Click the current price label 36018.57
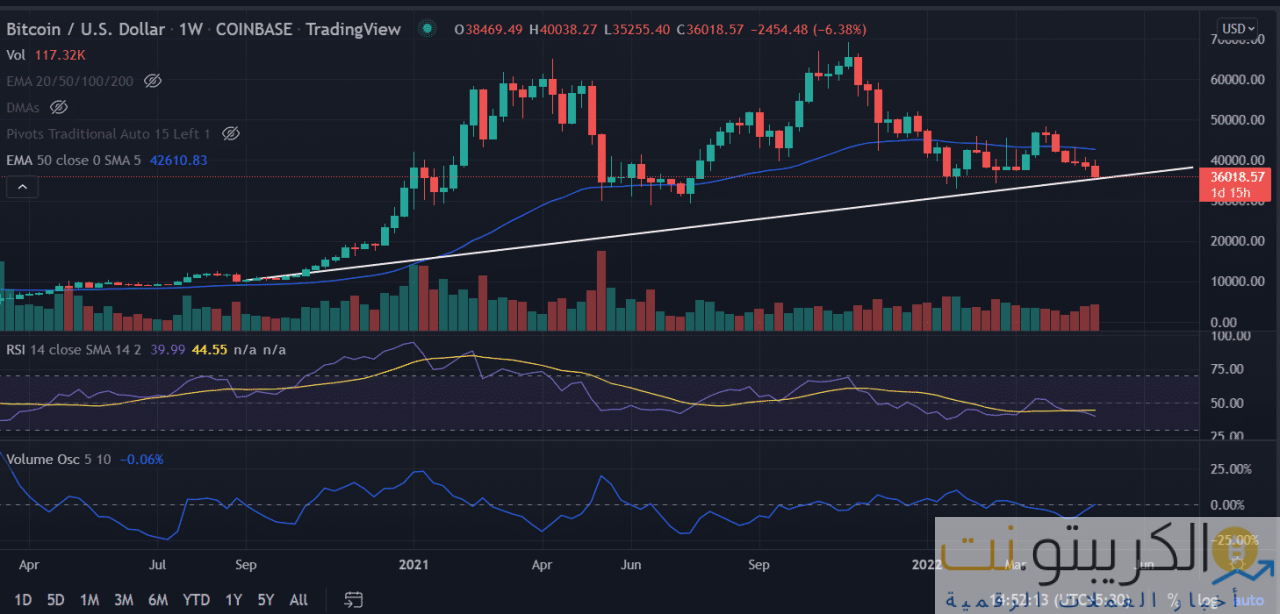 point(1236,176)
